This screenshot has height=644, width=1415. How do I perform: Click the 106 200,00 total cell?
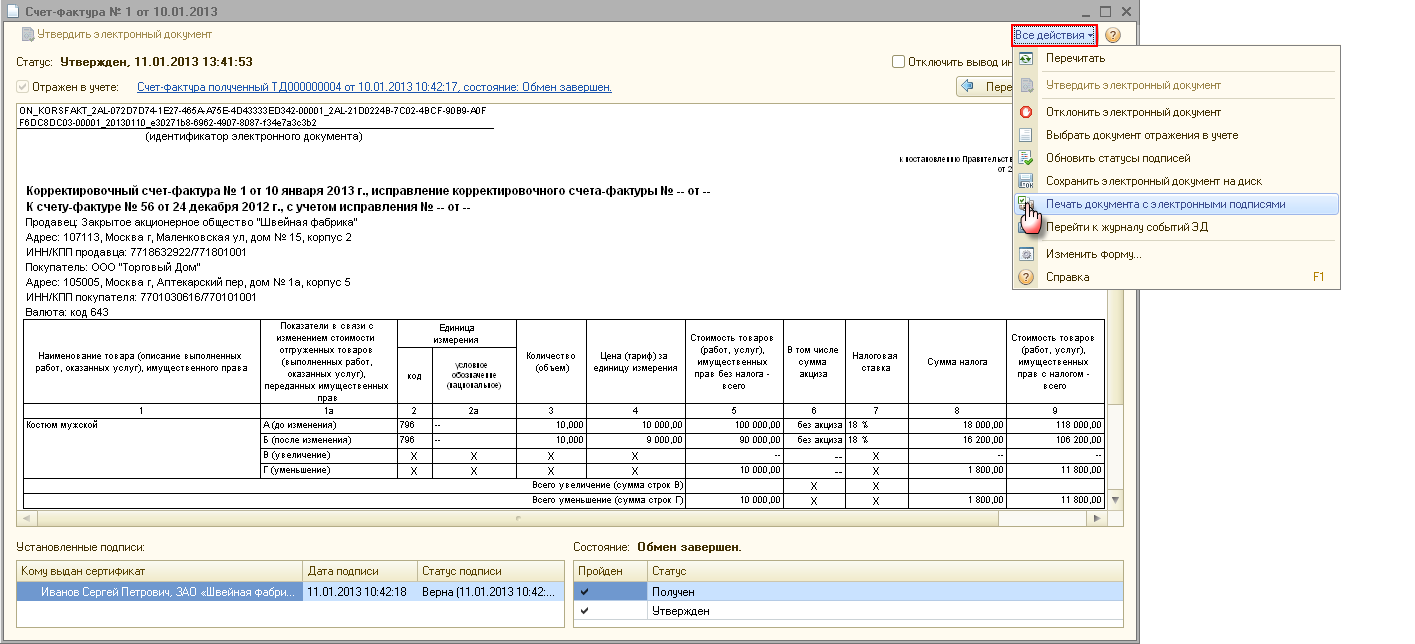tap(1056, 440)
